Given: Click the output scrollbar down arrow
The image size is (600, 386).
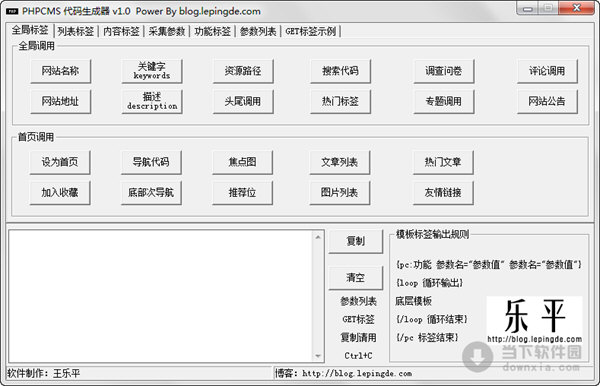Looking at the screenshot, I should [x=318, y=356].
